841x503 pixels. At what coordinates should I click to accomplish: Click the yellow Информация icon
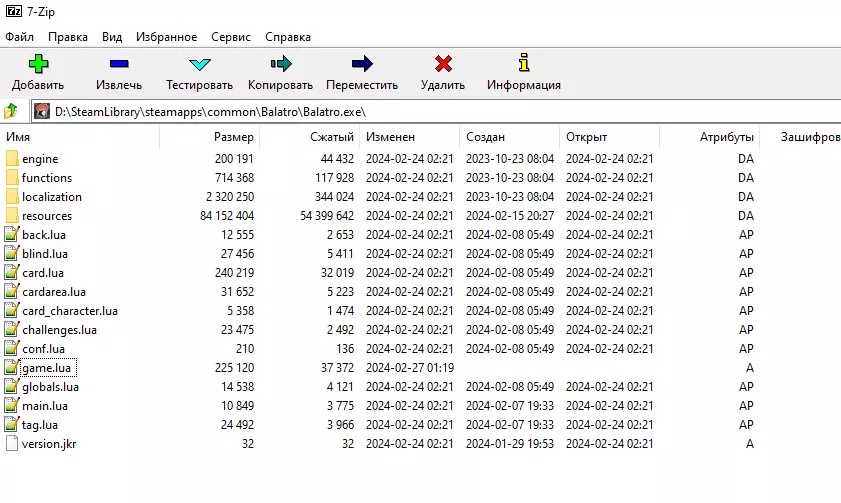[524, 63]
